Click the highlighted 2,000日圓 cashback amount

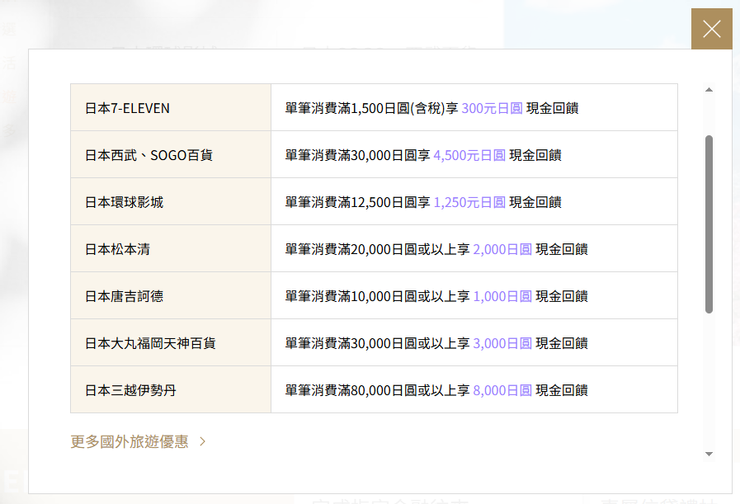click(502, 249)
